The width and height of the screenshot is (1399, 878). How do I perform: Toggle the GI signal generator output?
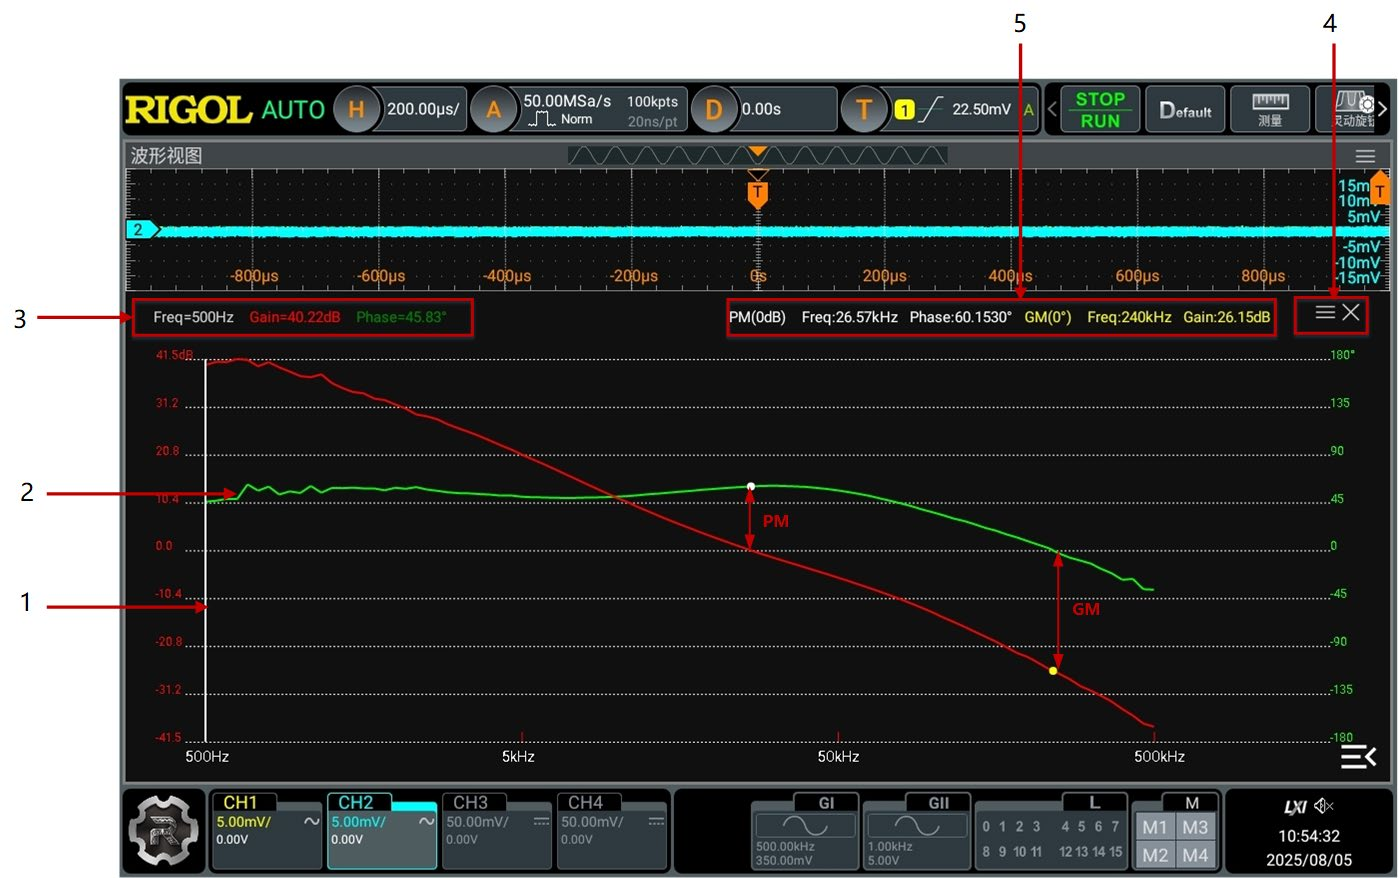tap(804, 832)
